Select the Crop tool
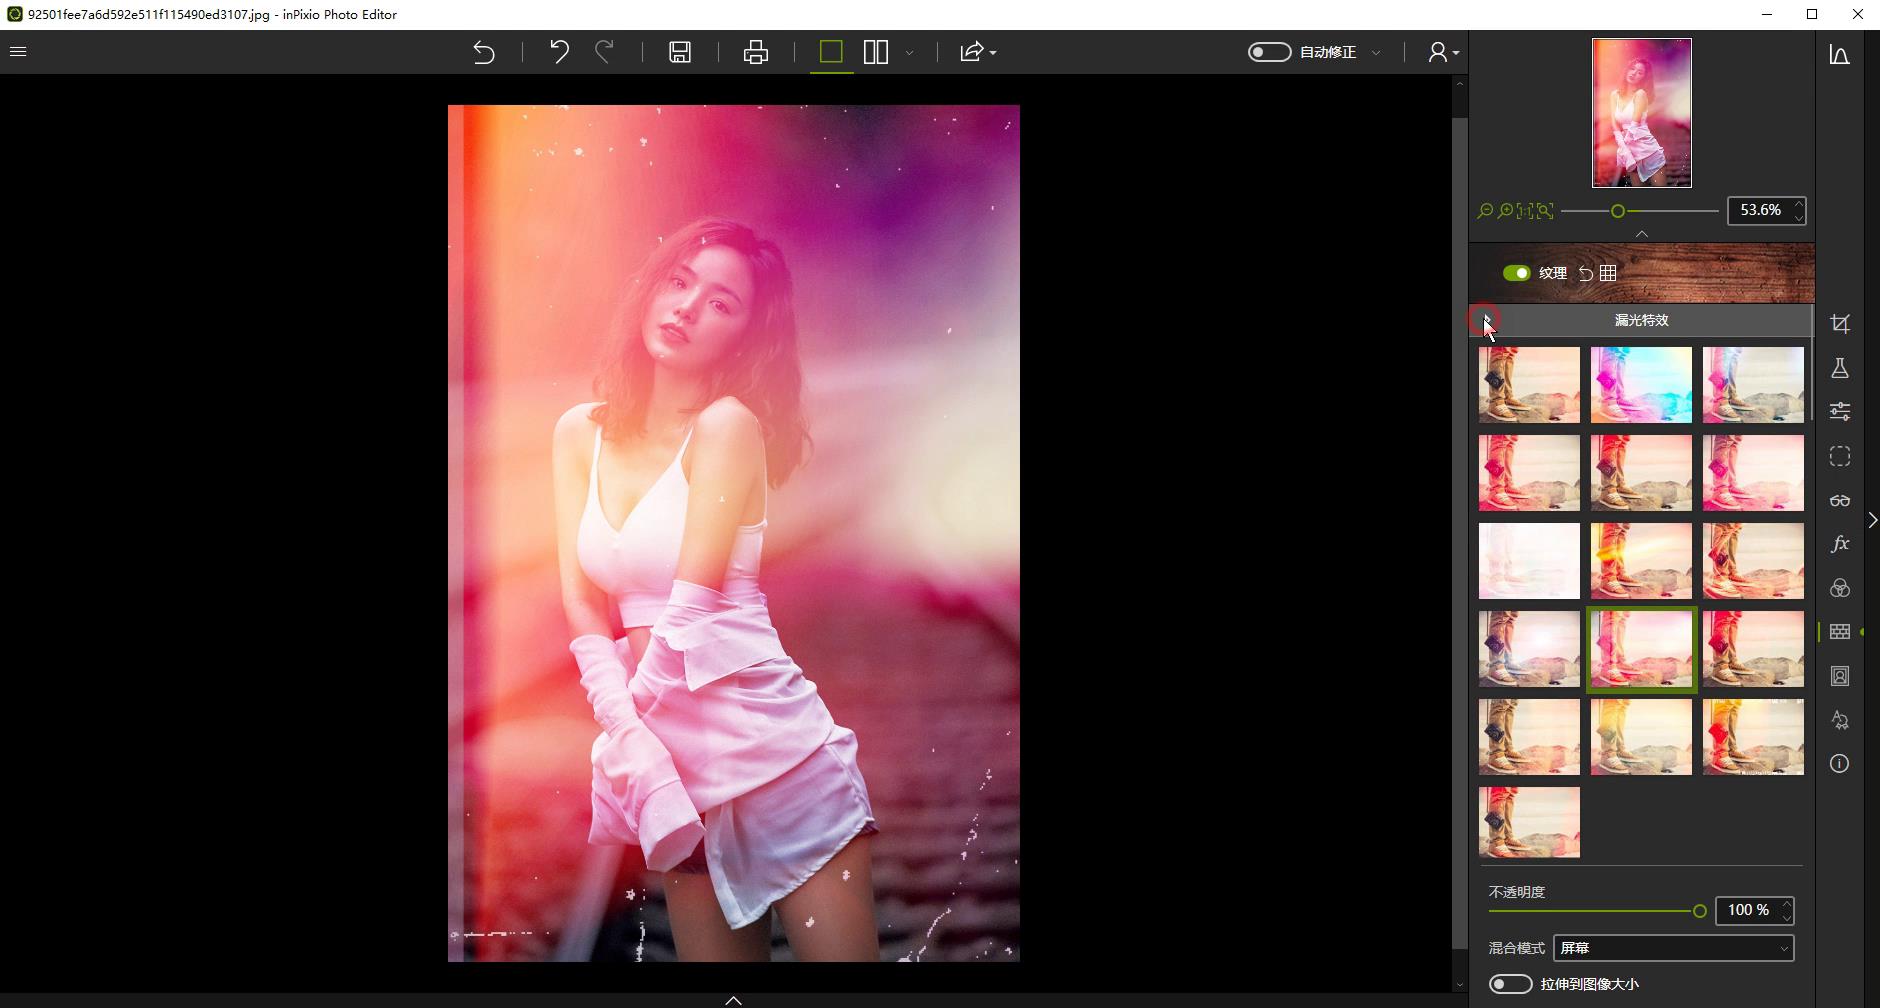 coord(1840,324)
